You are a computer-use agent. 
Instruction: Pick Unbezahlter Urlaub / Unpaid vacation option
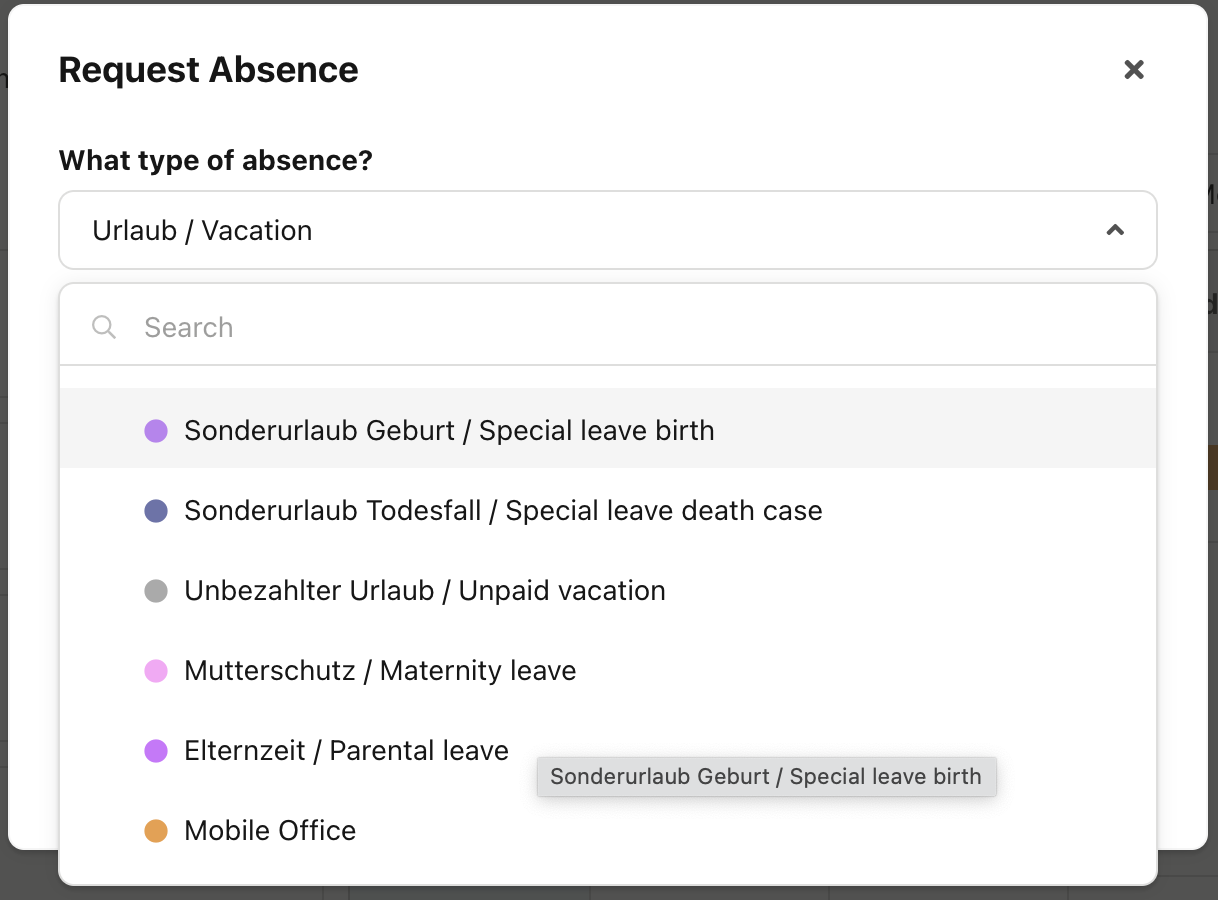click(608, 590)
